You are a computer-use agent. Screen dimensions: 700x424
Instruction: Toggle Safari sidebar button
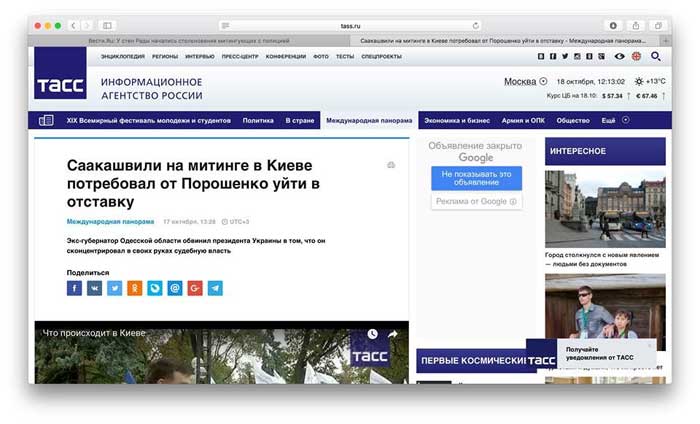tap(108, 25)
